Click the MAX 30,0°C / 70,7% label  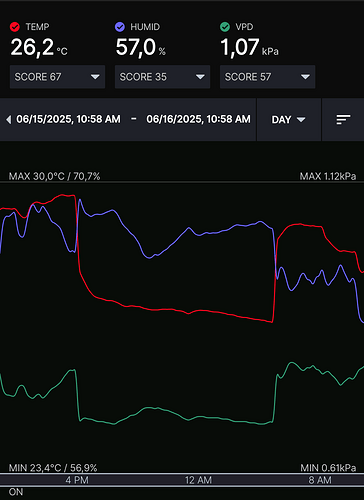pyautogui.click(x=54, y=176)
